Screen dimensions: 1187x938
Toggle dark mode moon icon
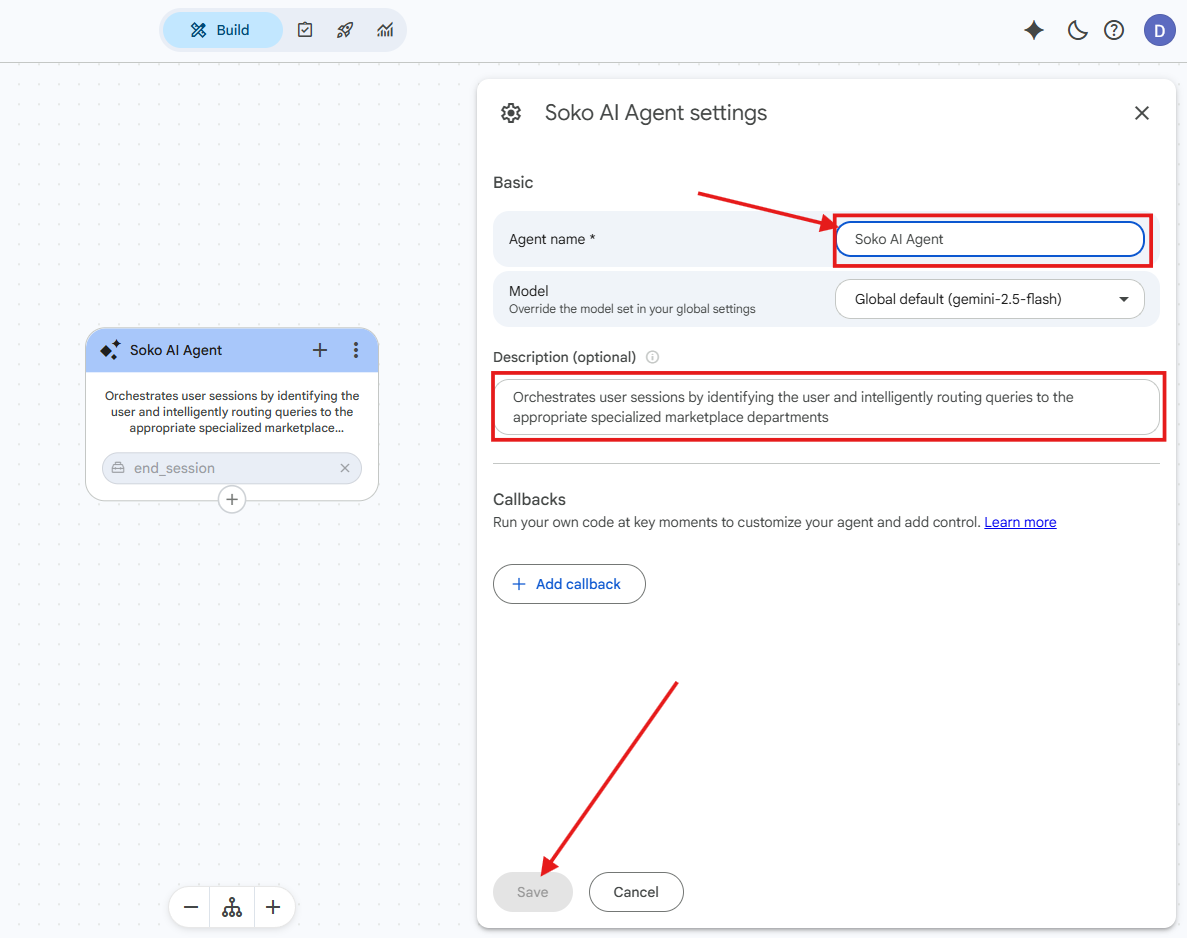click(1076, 30)
